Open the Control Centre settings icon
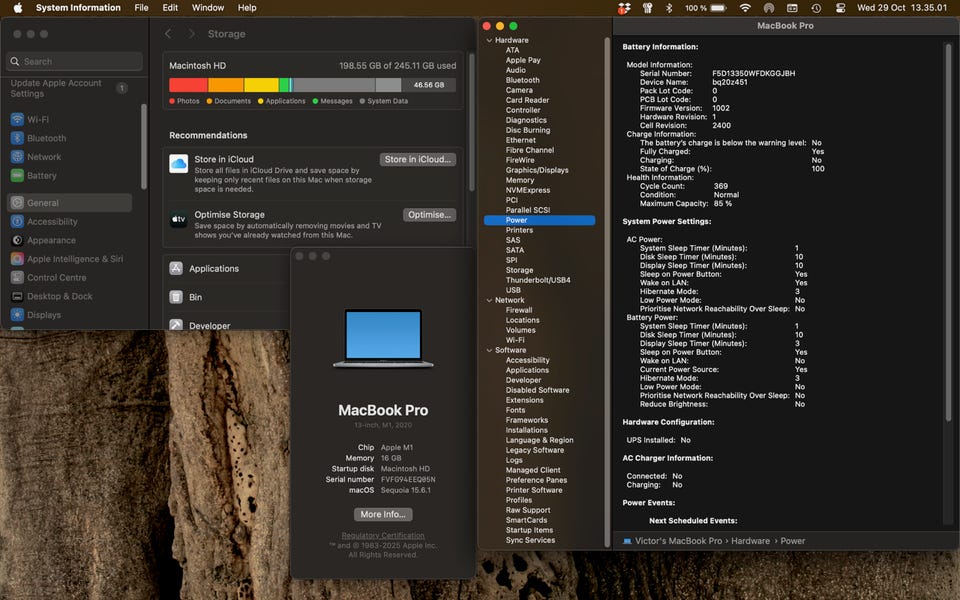 tap(17, 278)
